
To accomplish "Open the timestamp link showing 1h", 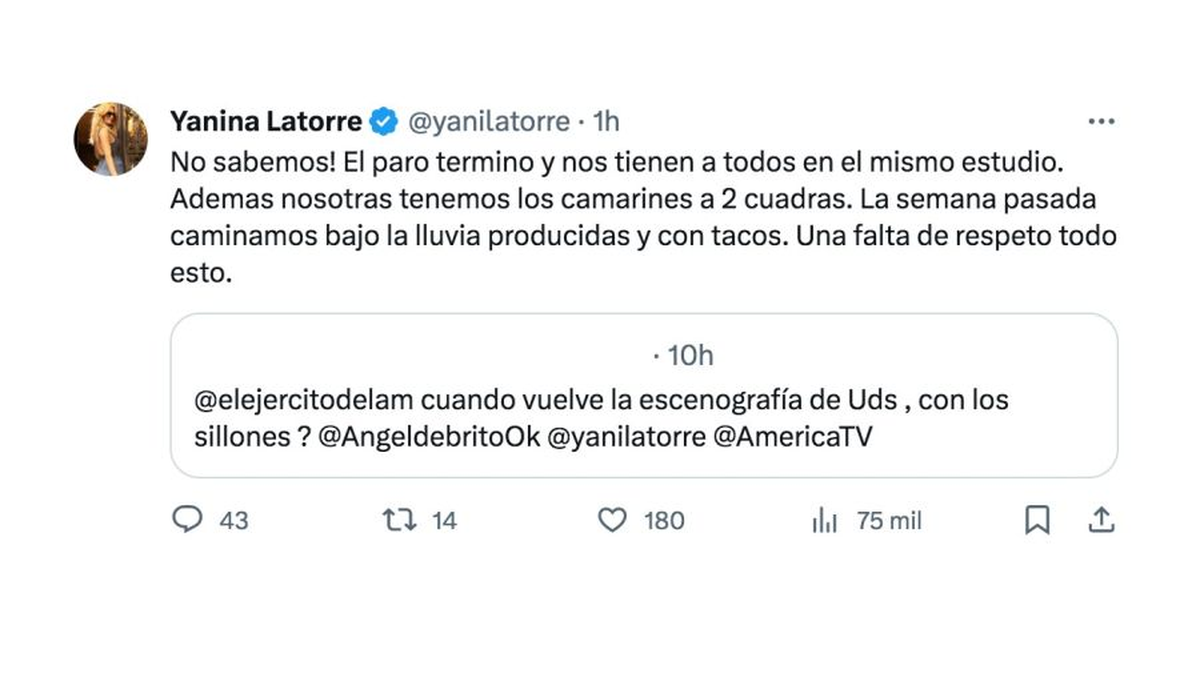I will [604, 121].
